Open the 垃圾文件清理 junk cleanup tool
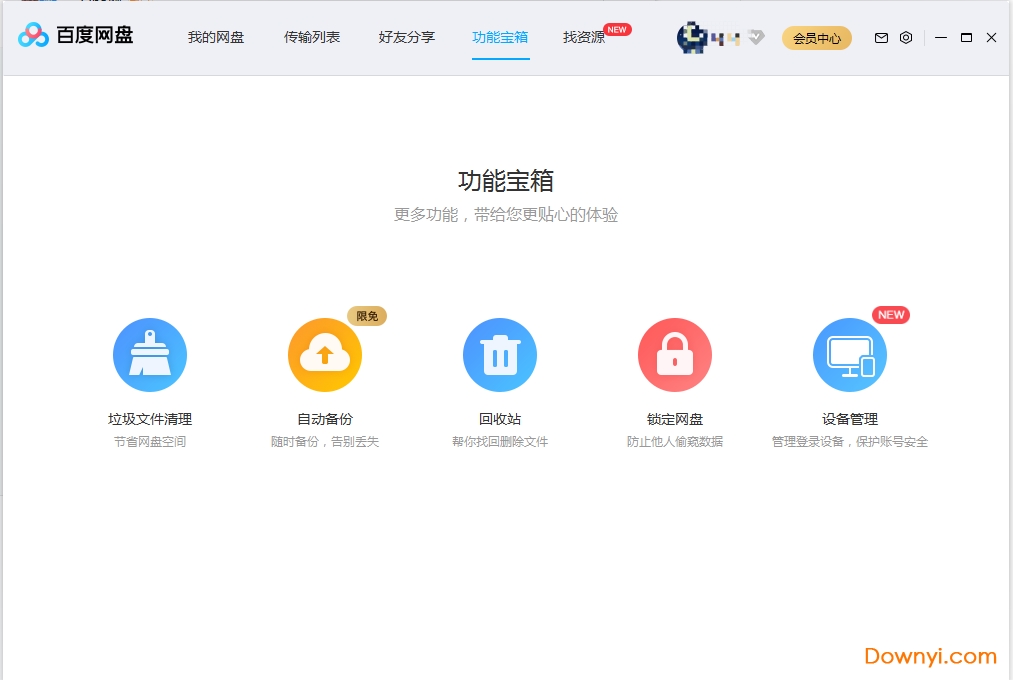Screen dimensions: 1013x680 click(x=150, y=354)
